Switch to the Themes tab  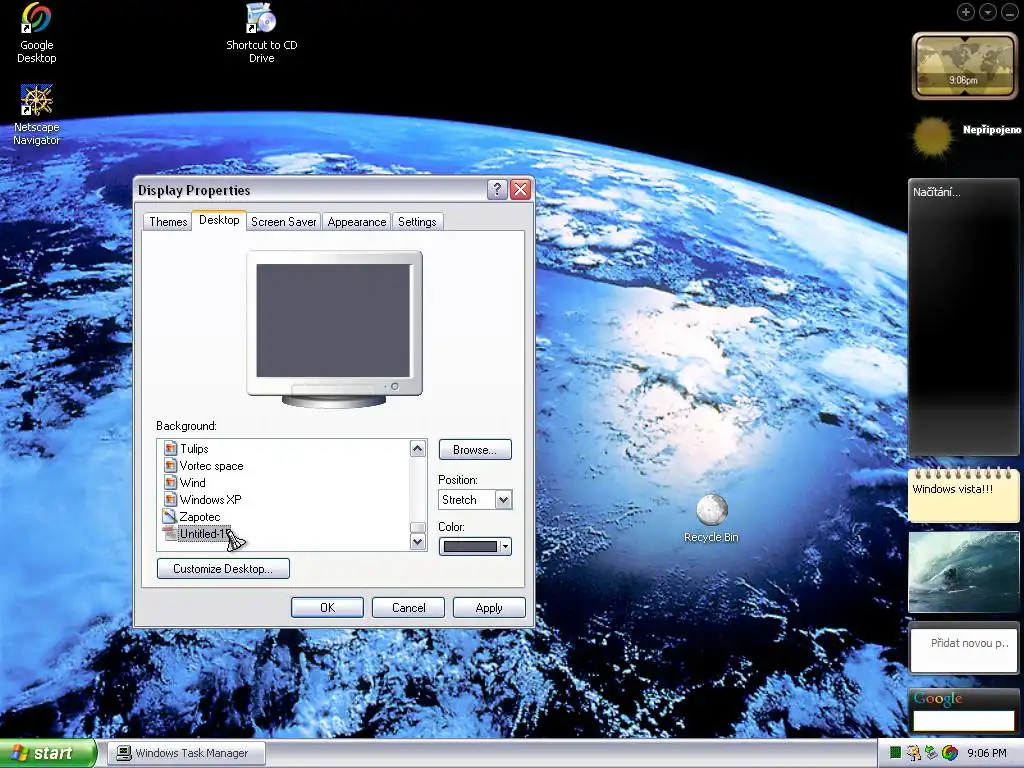(x=168, y=221)
